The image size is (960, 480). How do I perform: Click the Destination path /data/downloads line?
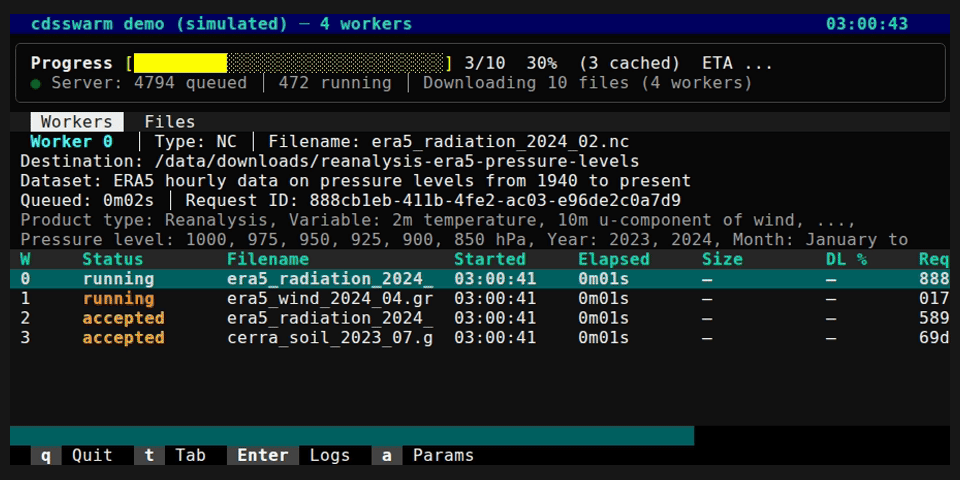coord(330,162)
